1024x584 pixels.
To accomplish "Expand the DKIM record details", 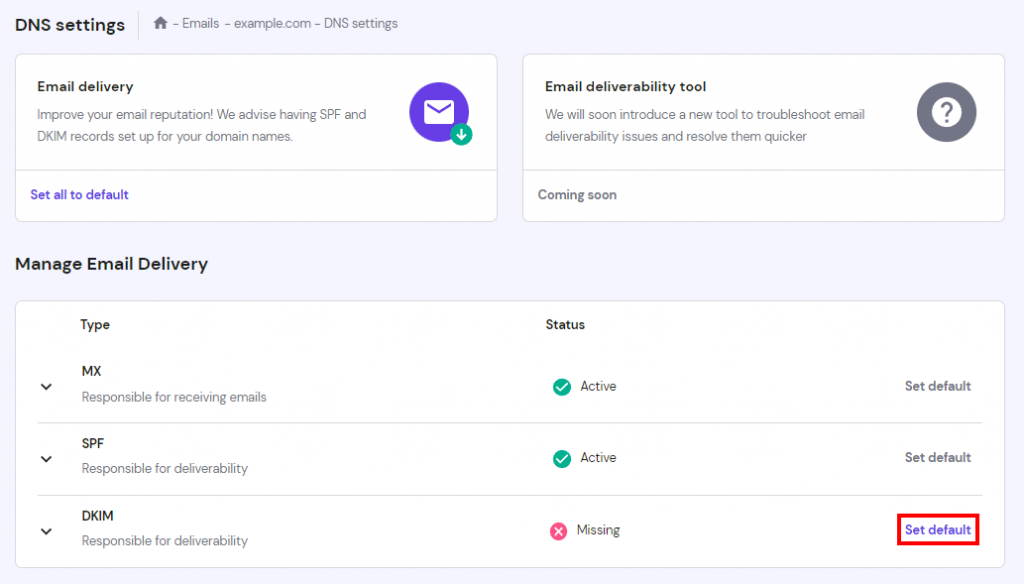I will pyautogui.click(x=46, y=530).
